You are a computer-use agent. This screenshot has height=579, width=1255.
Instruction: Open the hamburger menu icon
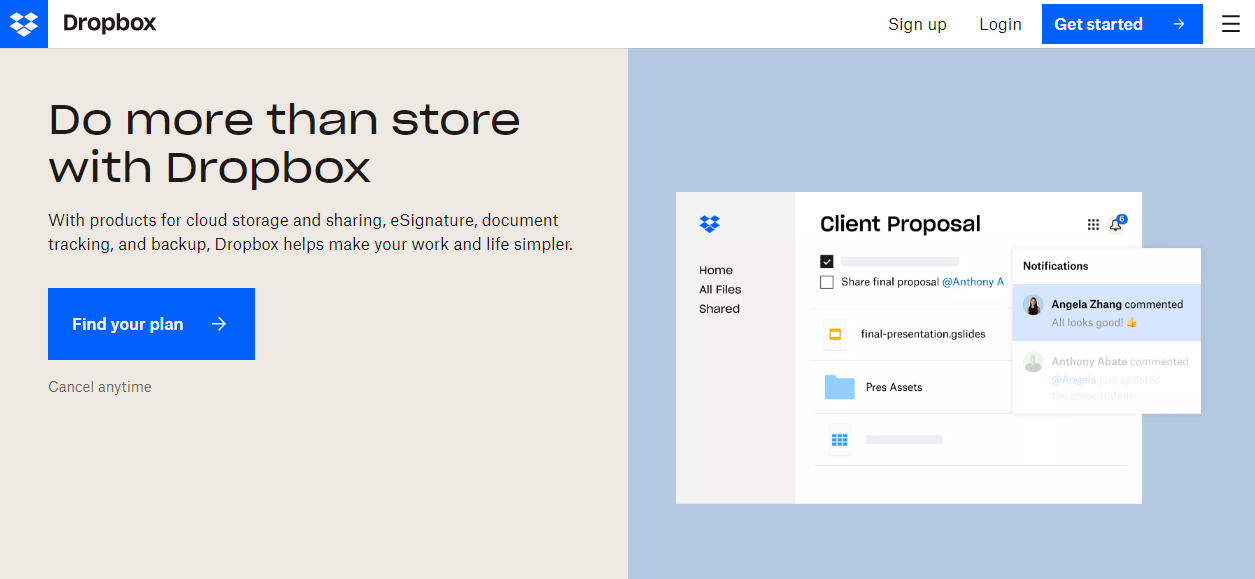(x=1231, y=24)
